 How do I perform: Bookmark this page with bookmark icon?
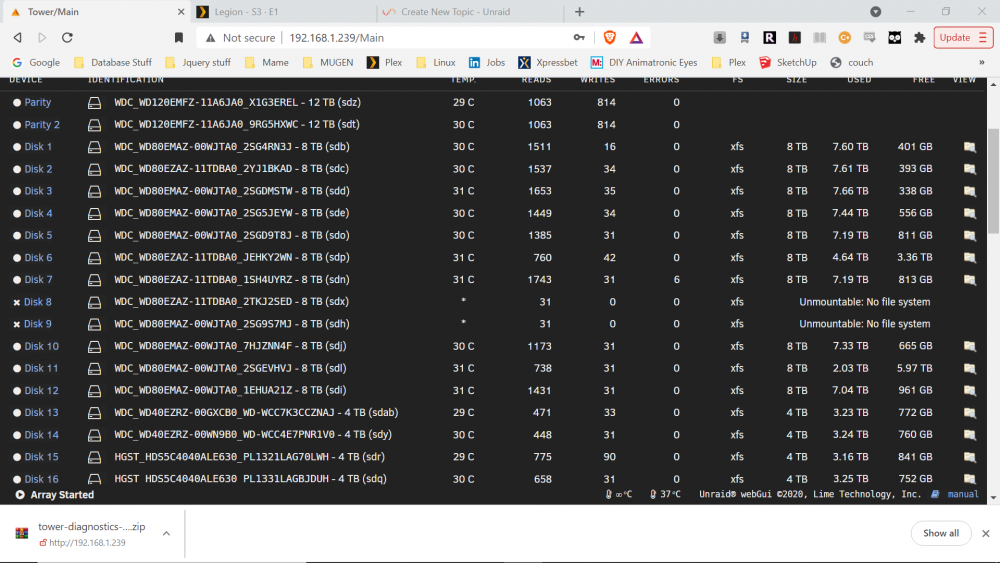(x=179, y=38)
